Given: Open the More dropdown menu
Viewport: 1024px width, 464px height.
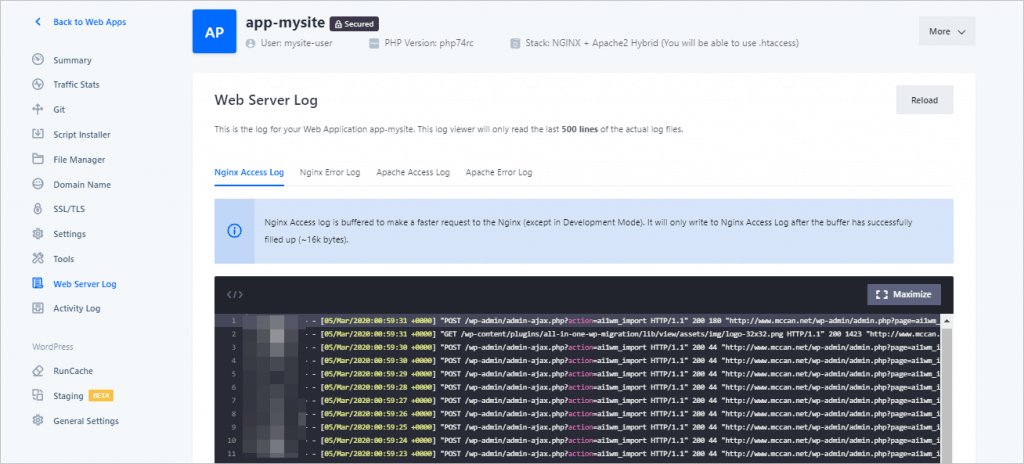Looking at the screenshot, I should 947,31.
